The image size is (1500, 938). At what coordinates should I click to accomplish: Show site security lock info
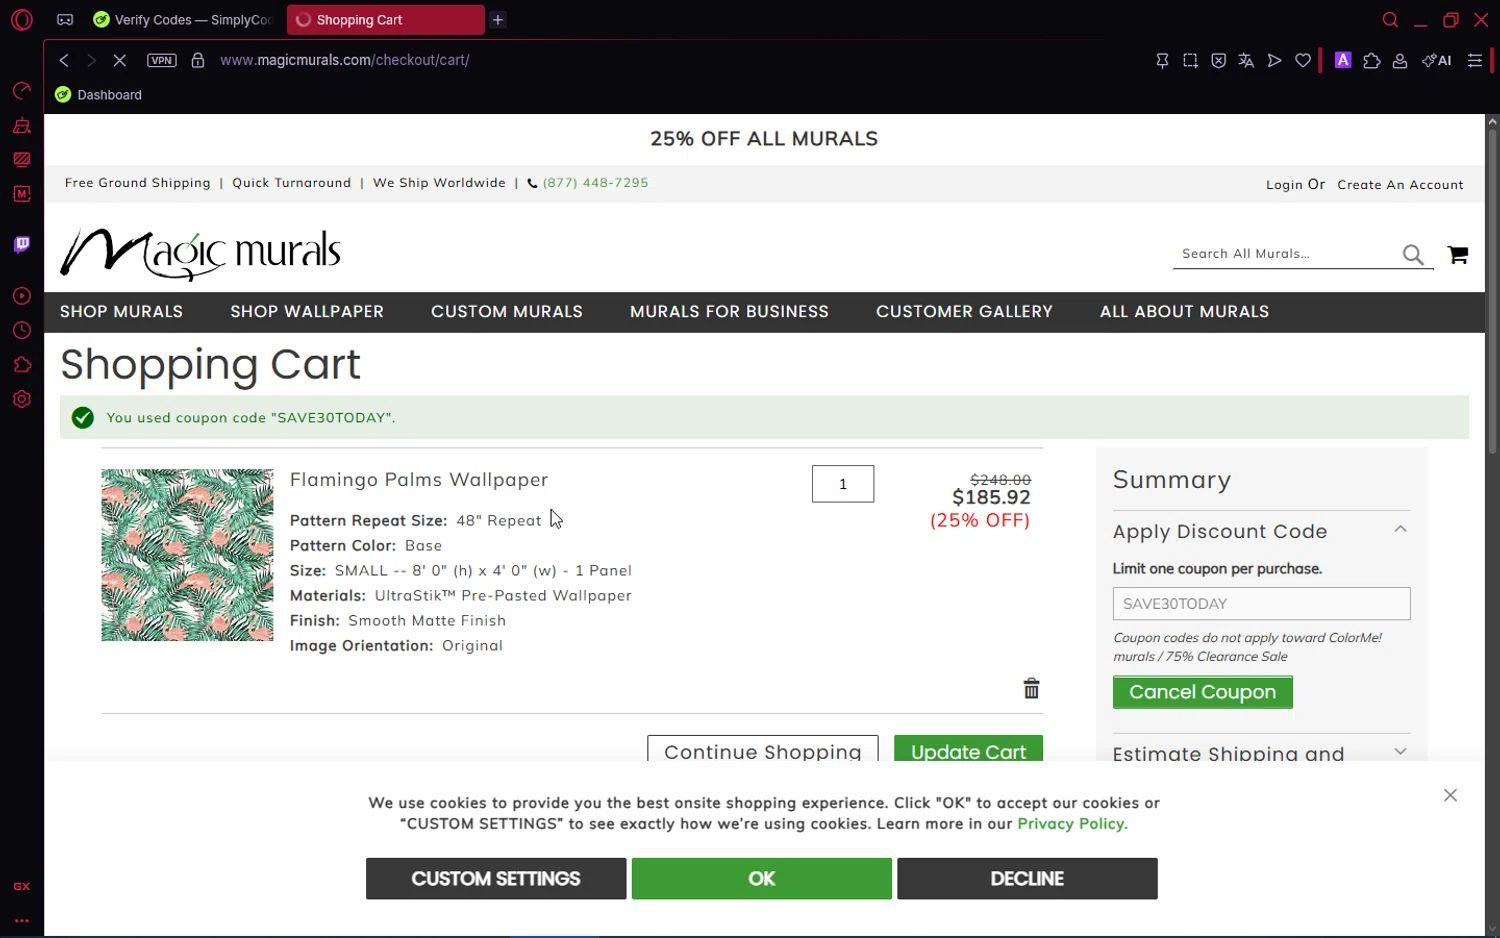[x=198, y=60]
